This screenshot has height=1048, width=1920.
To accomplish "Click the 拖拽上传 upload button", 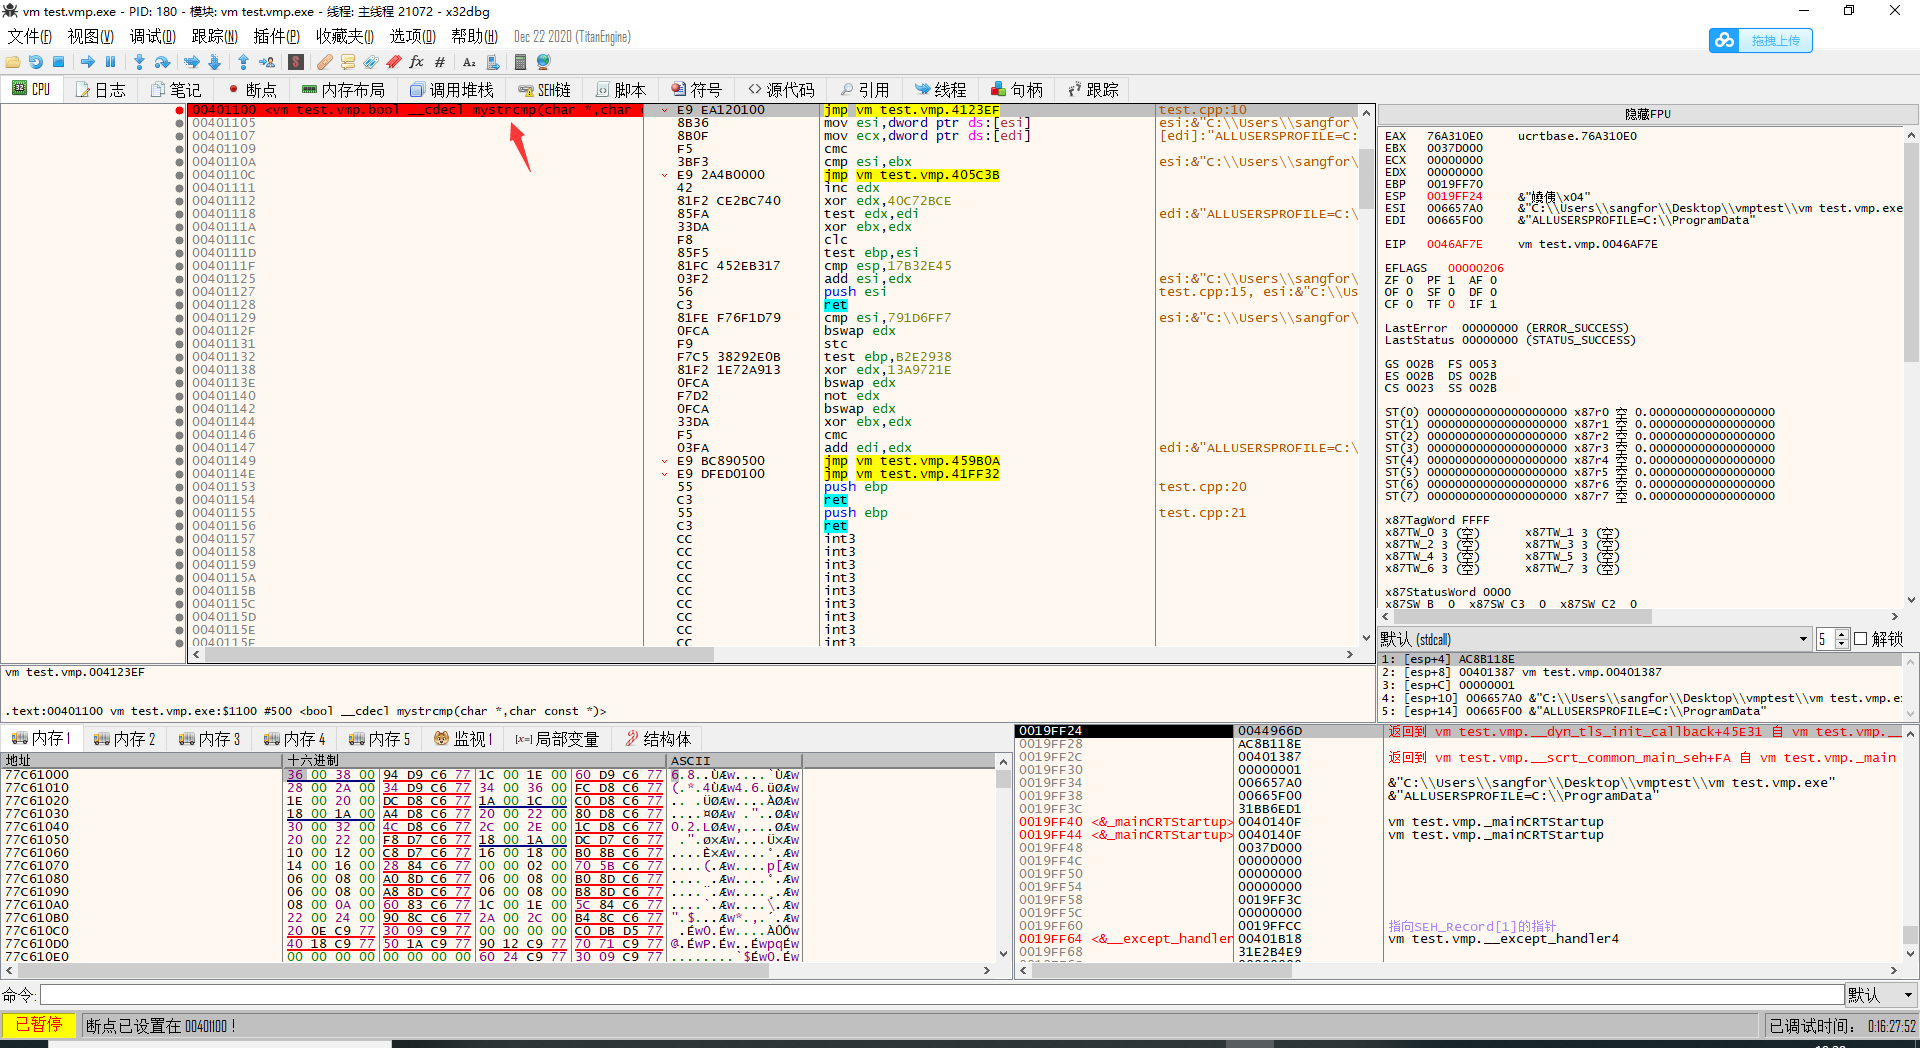I will click(x=1761, y=41).
